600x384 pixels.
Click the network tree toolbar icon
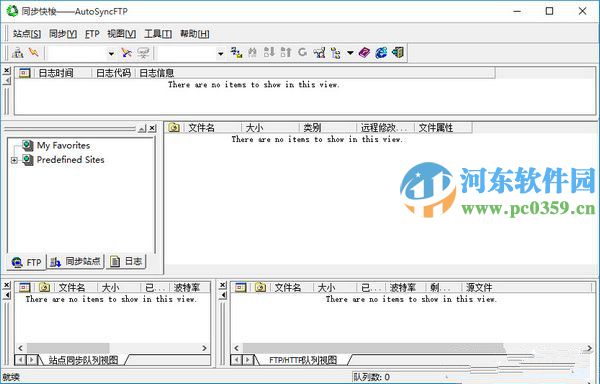(319, 52)
